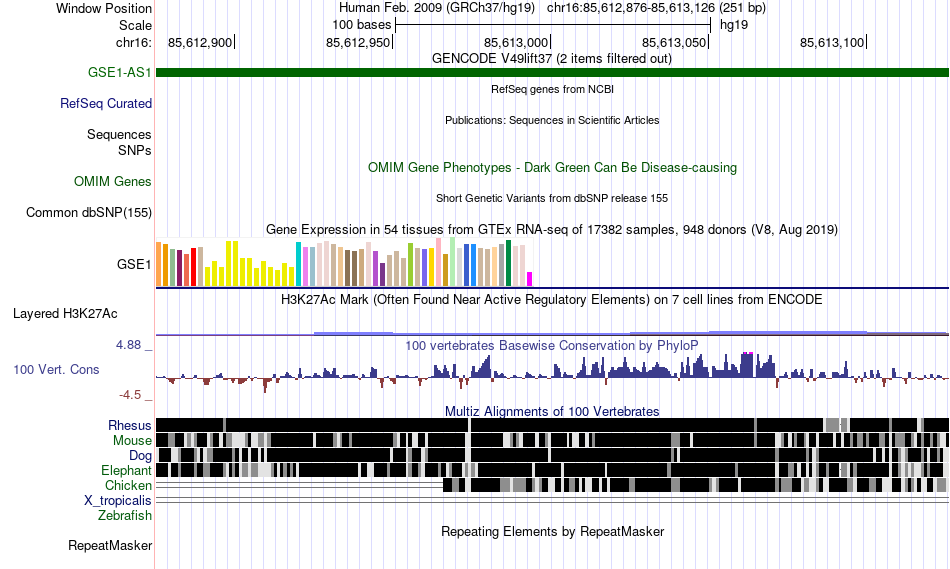Image resolution: width=950 pixels, height=569 pixels.
Task: Click the Publications Sequences in Scientific Articles title
Action: coord(552,120)
